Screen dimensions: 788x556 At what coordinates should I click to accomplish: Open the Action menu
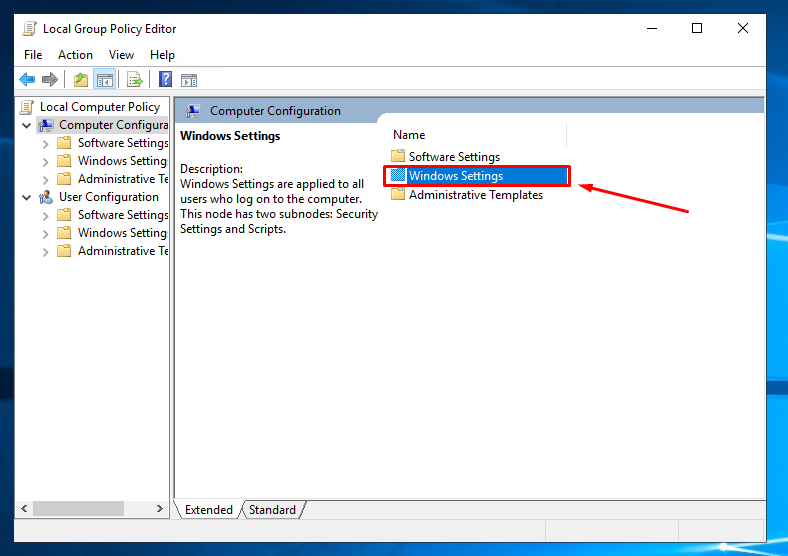coord(75,55)
